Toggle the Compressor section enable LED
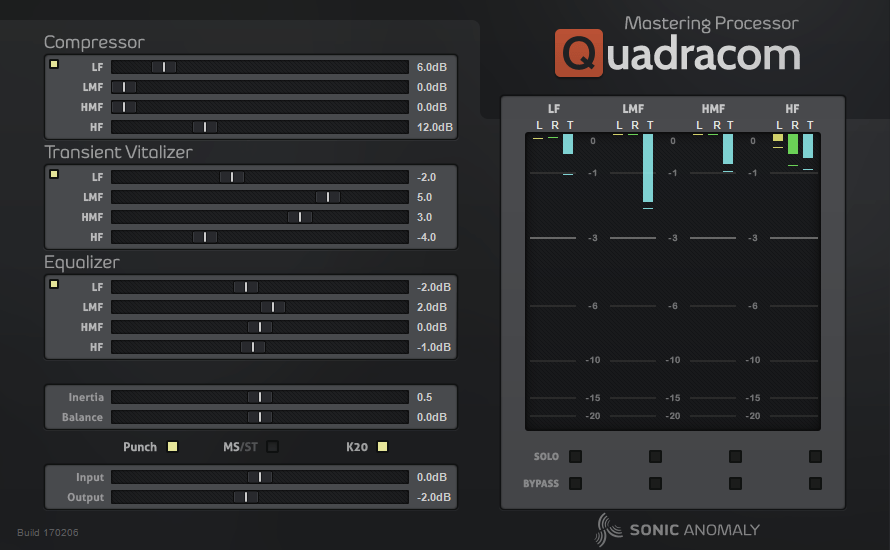The width and height of the screenshot is (890, 550). tap(54, 65)
